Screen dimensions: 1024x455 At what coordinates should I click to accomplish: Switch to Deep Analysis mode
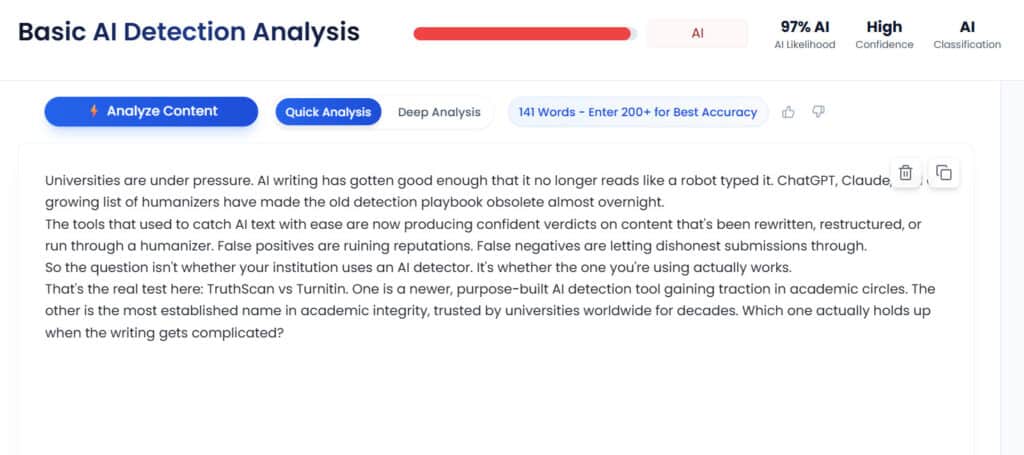pos(439,112)
